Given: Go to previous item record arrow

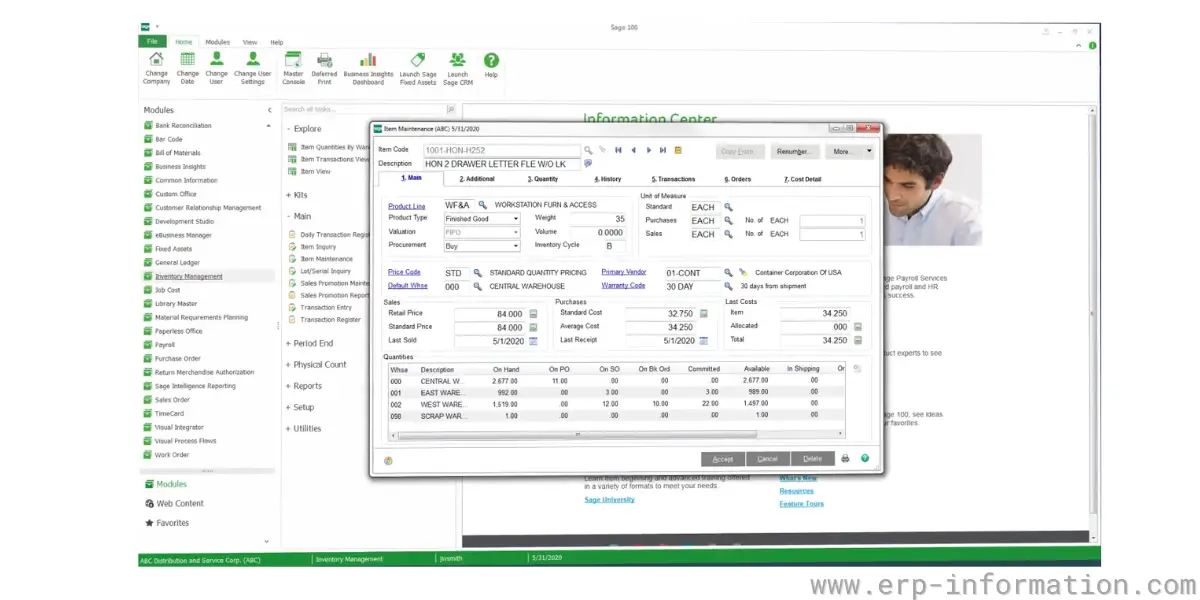Looking at the screenshot, I should (x=633, y=150).
